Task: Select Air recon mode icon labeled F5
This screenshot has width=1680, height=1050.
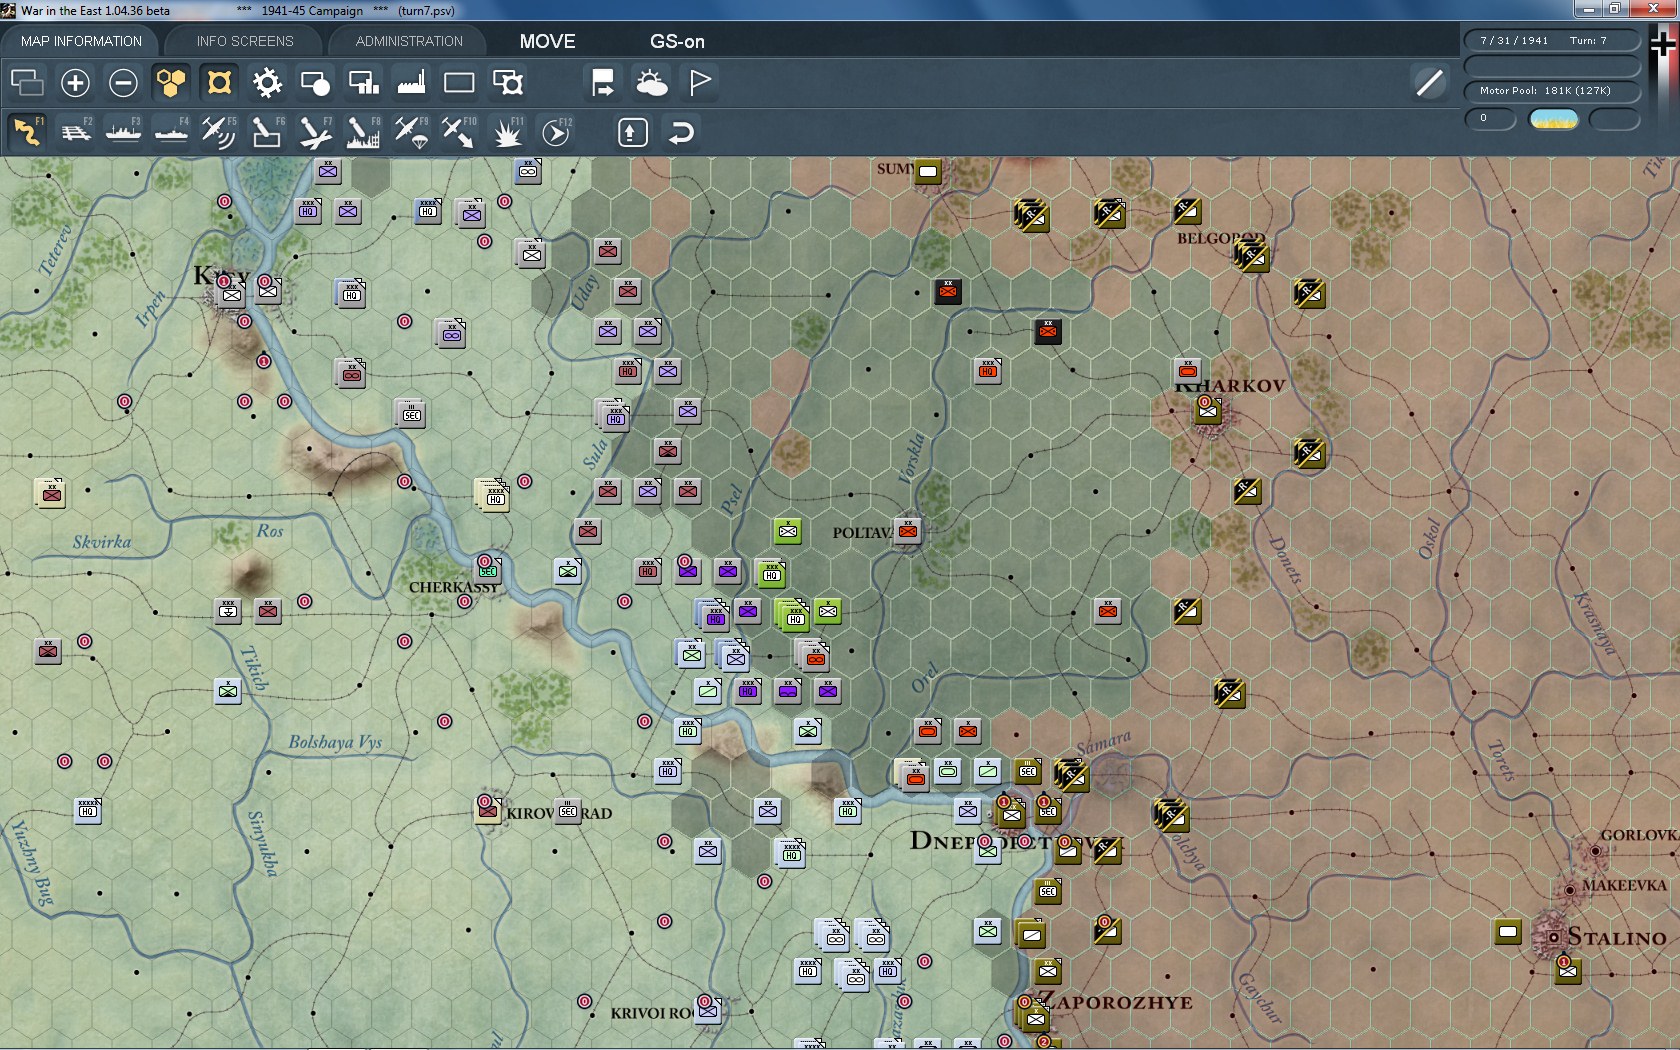Action: coord(219,132)
